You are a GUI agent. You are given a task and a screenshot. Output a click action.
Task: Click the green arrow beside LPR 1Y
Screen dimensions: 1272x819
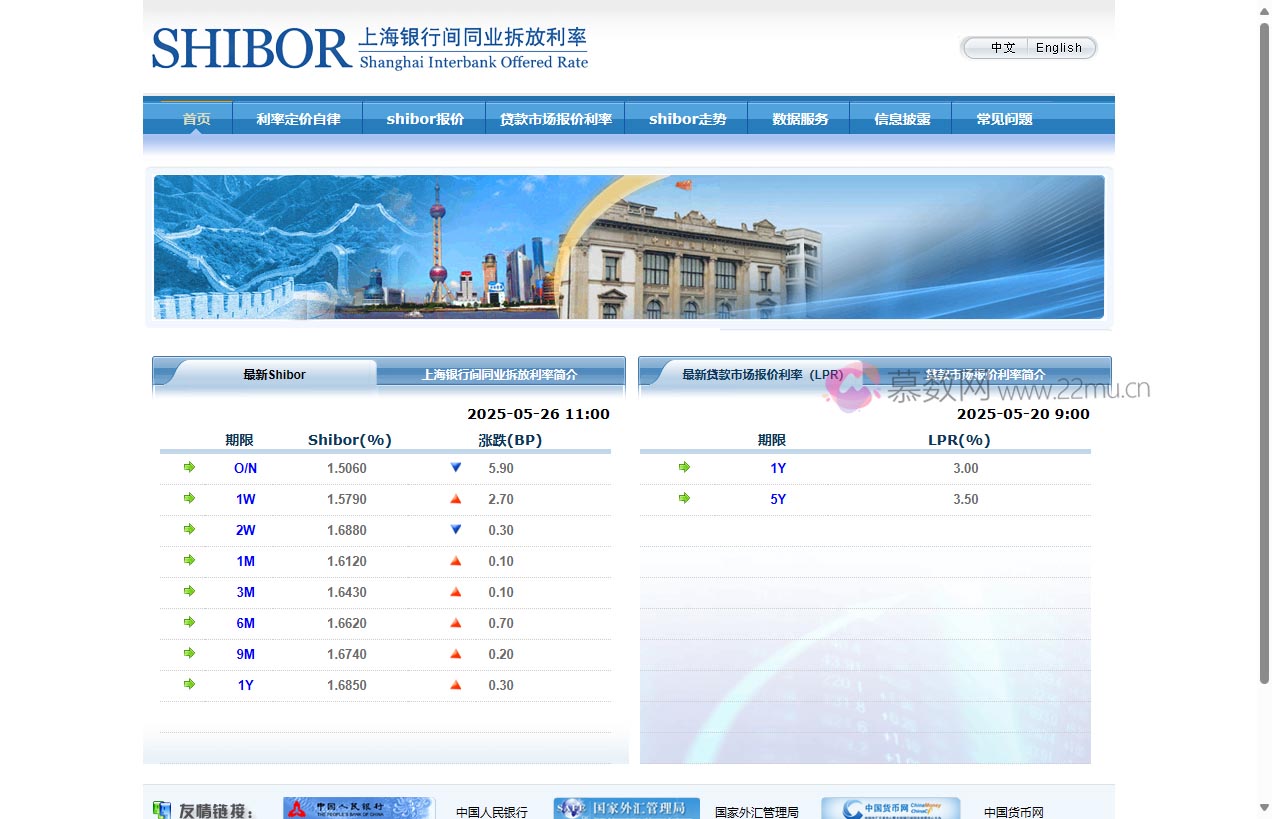click(x=684, y=467)
